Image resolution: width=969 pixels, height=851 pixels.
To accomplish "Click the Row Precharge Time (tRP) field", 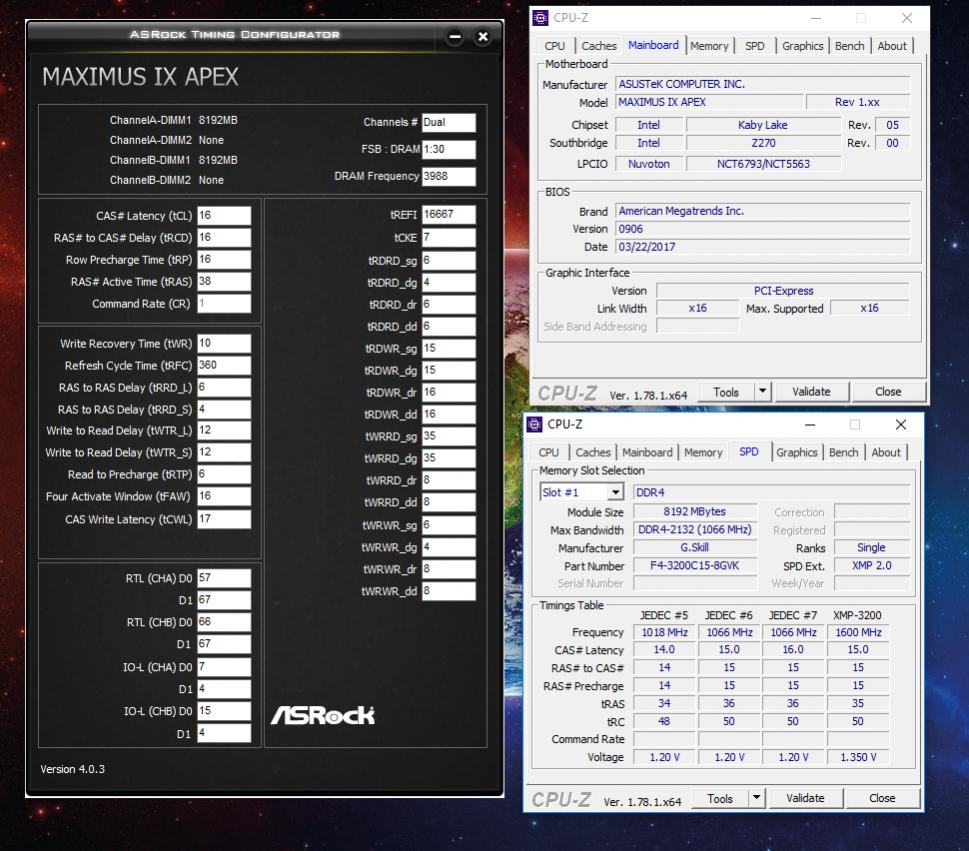I will click(224, 260).
